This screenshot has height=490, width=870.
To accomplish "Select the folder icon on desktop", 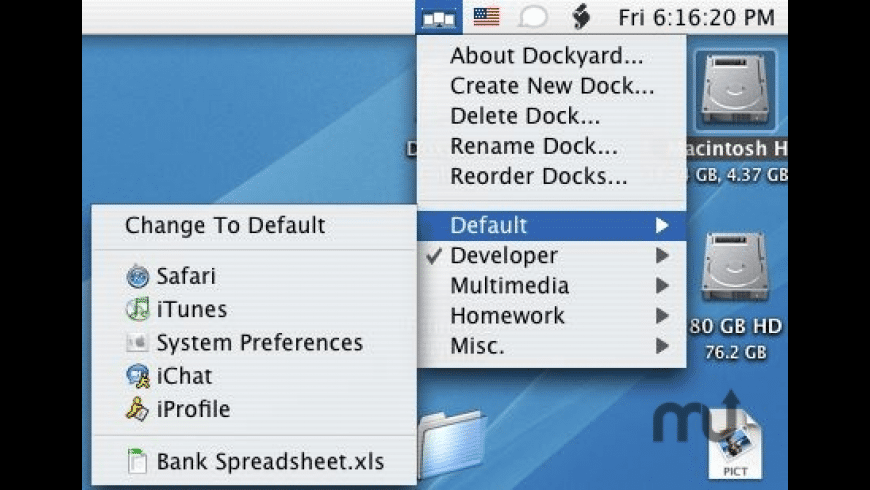I will point(451,442).
